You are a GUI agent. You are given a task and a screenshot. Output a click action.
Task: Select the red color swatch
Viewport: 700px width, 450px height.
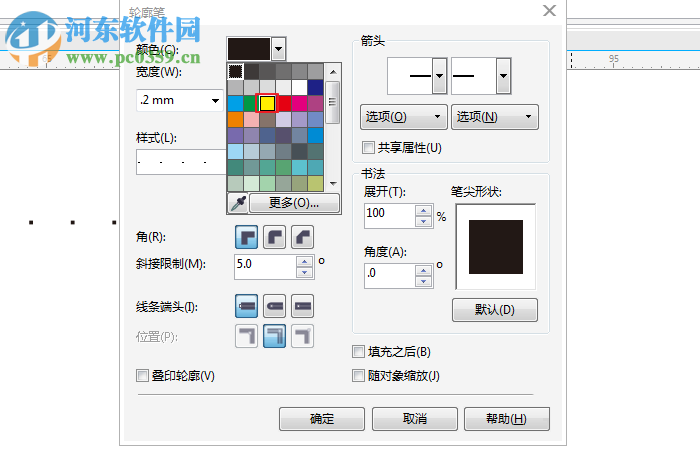284,104
